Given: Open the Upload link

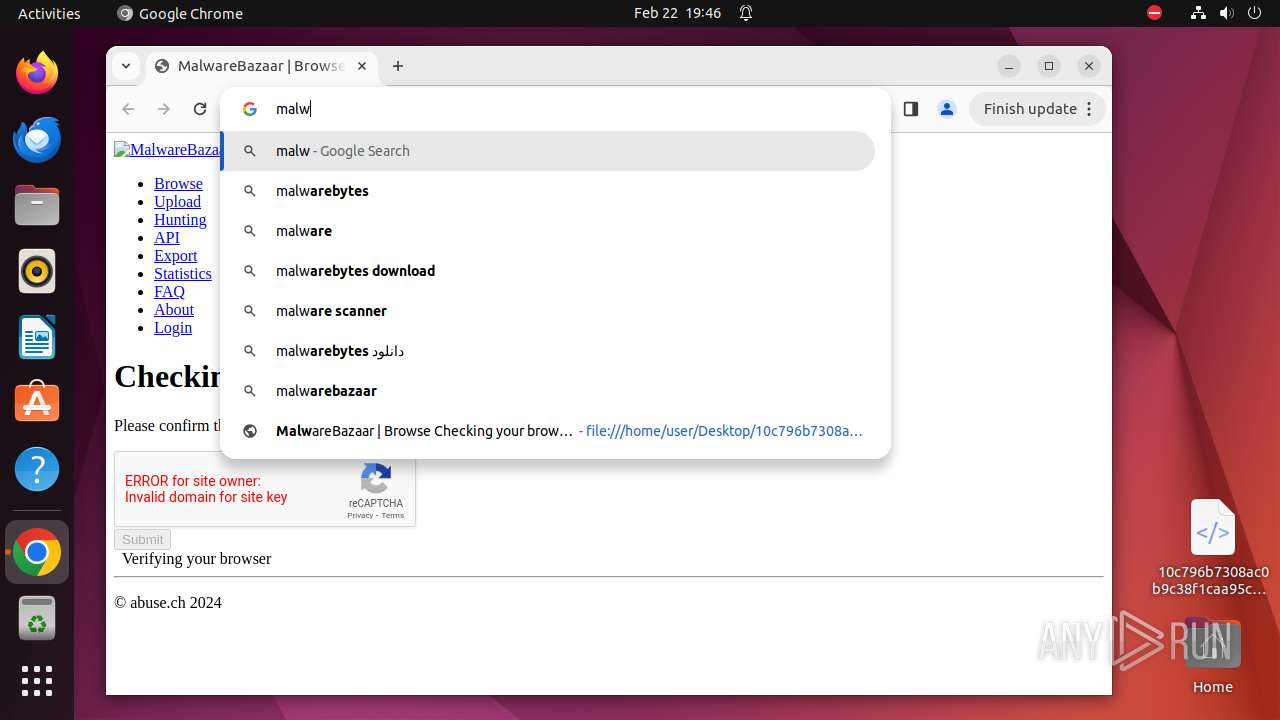Looking at the screenshot, I should click(177, 202).
